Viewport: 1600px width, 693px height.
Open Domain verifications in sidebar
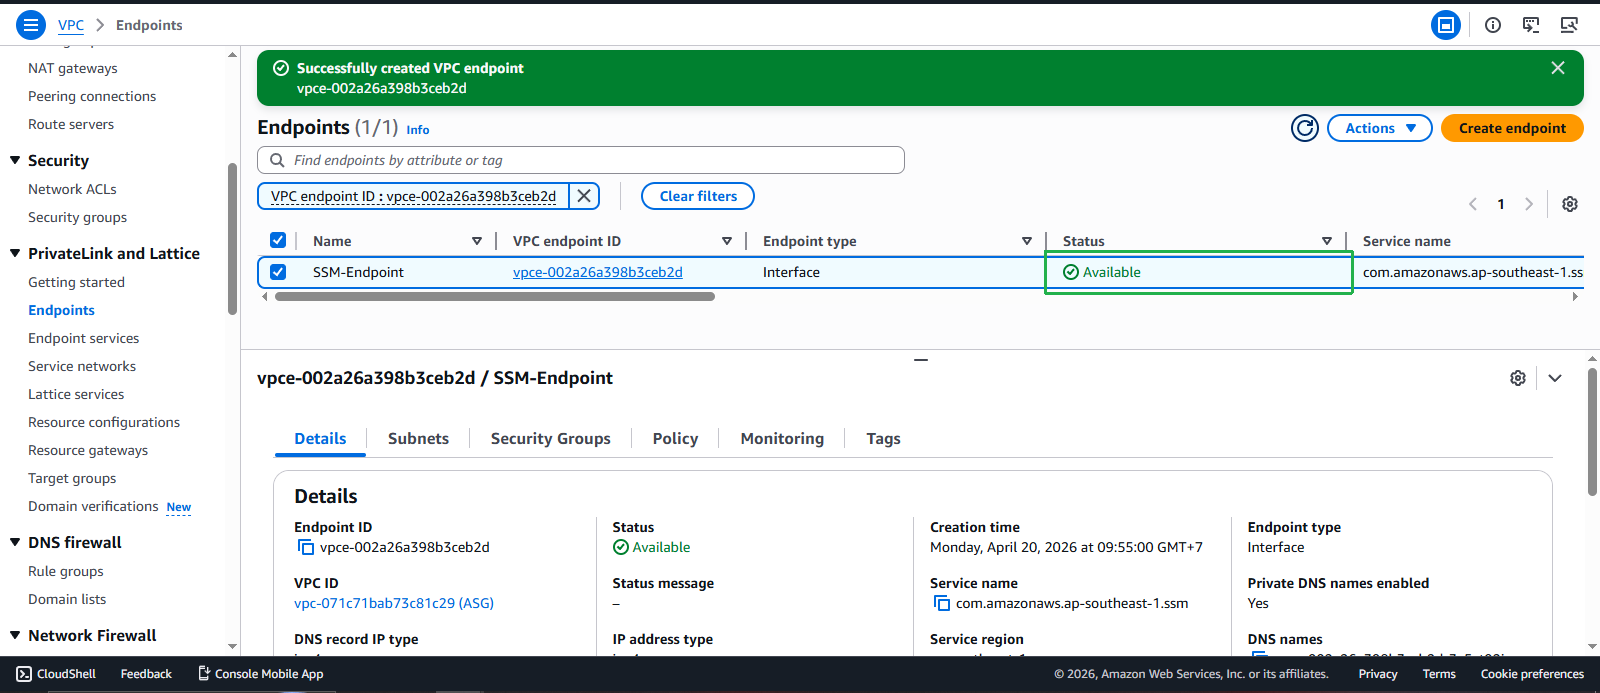(x=93, y=506)
